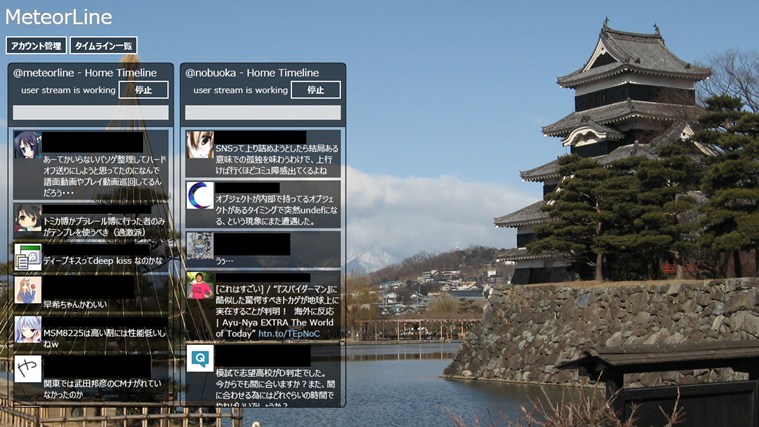The image size is (759, 427).
Task: Stop the @nobuoka user stream with 停止
Action: click(315, 90)
